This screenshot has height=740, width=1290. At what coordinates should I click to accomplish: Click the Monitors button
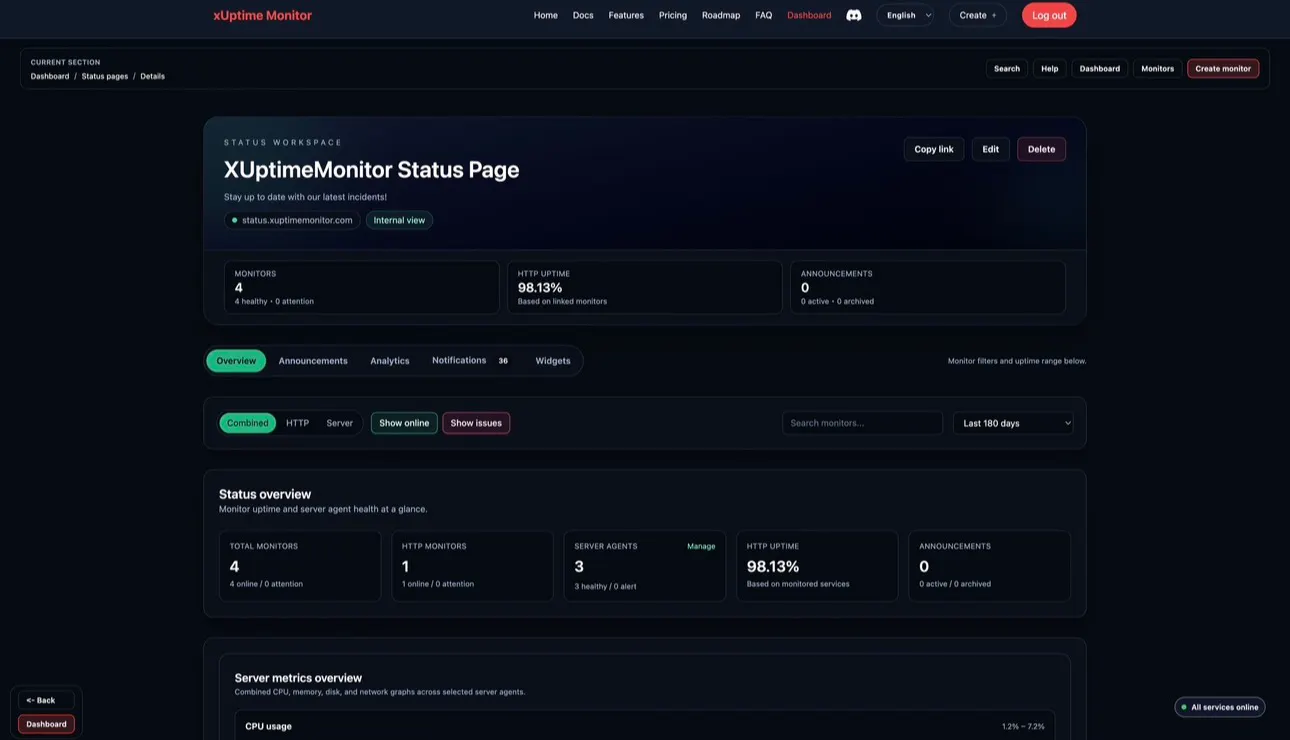tap(1158, 69)
